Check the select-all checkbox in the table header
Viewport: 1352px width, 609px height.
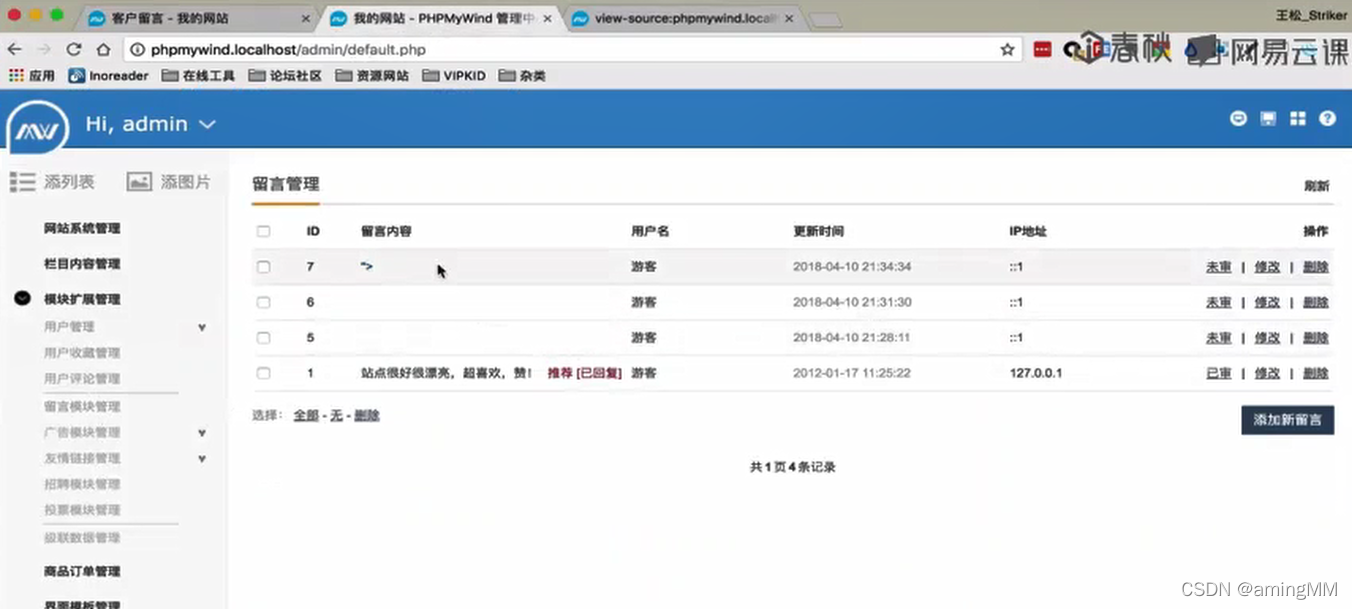[x=263, y=230]
